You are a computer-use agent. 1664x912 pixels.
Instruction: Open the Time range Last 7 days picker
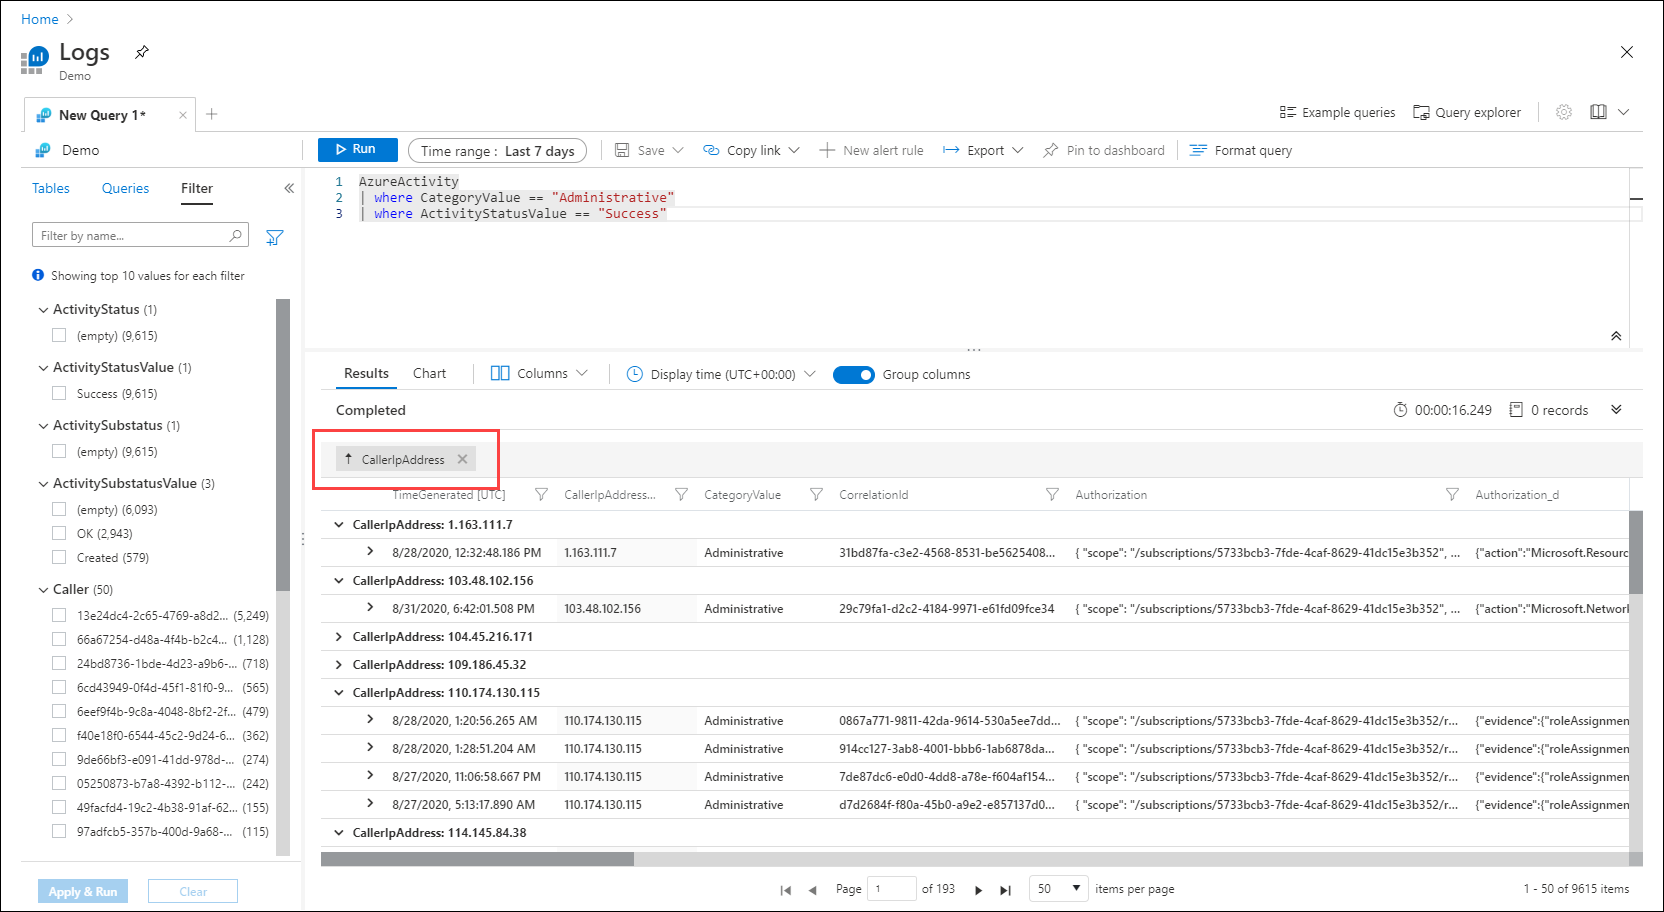[497, 151]
